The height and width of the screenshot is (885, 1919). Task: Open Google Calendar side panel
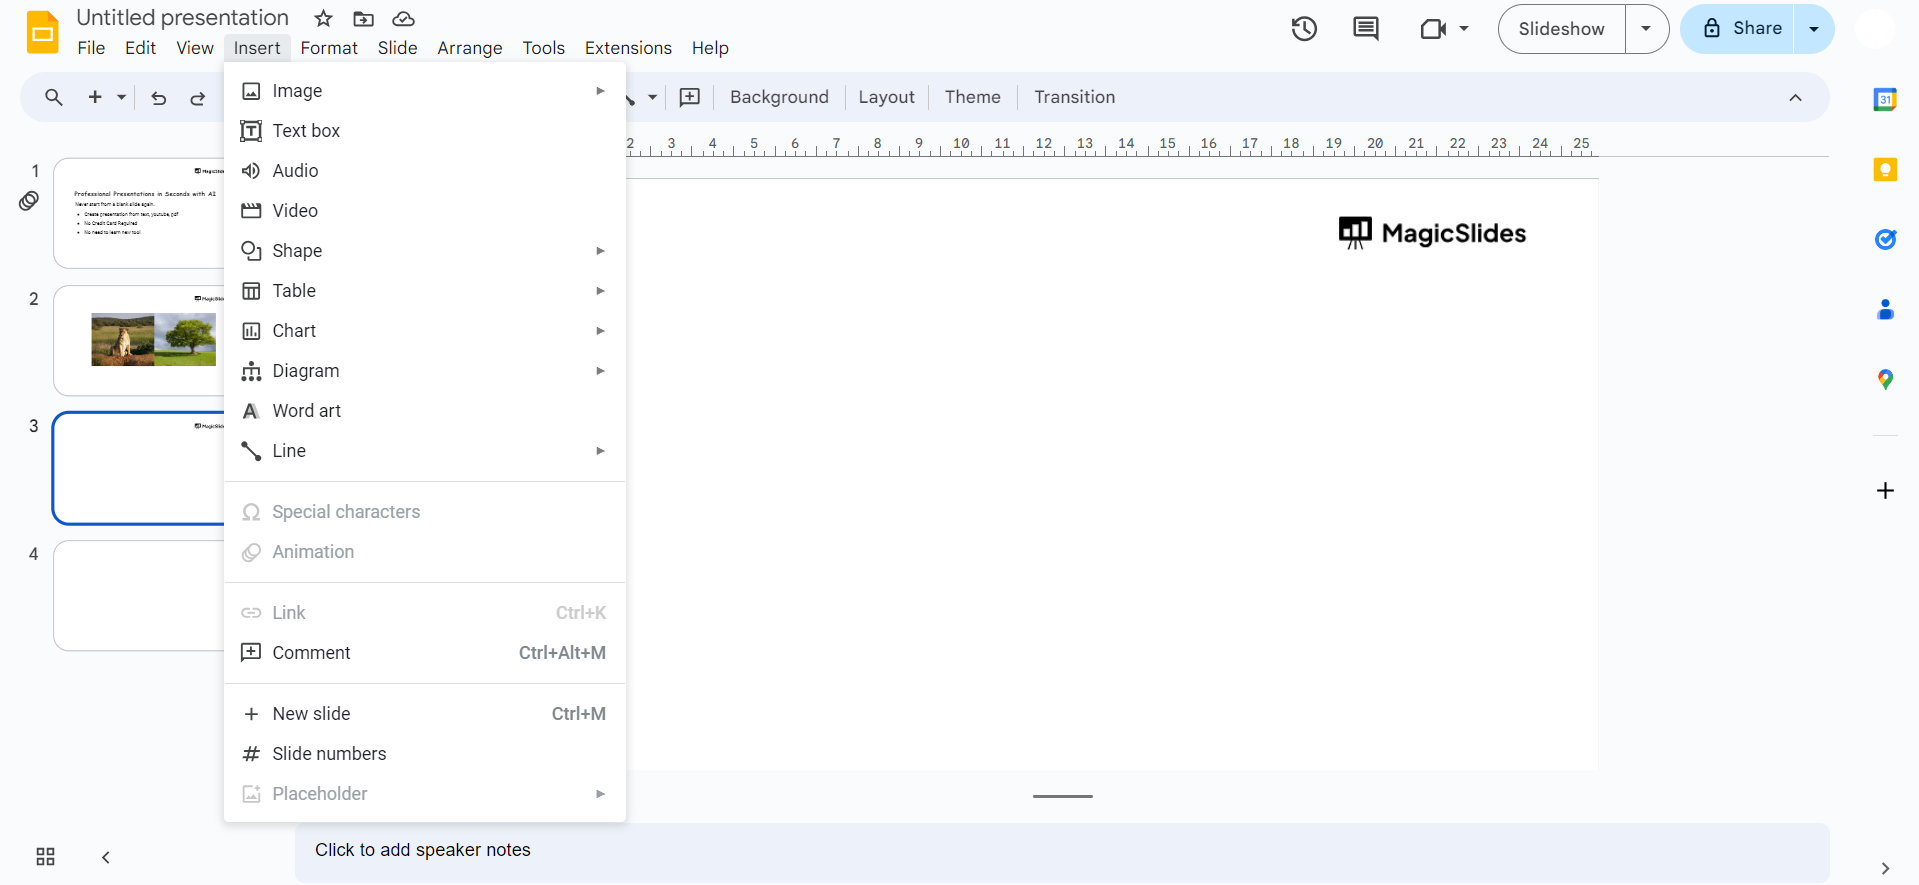click(x=1885, y=99)
